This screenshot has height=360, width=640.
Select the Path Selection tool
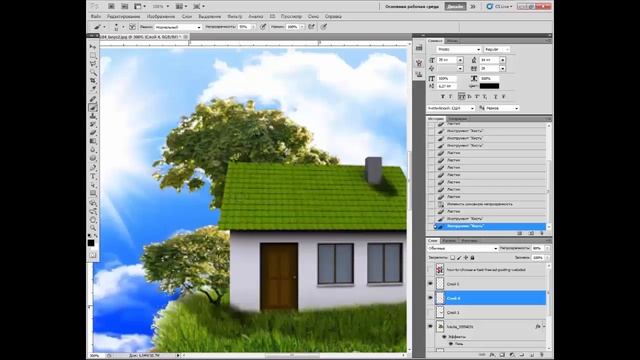(93, 185)
